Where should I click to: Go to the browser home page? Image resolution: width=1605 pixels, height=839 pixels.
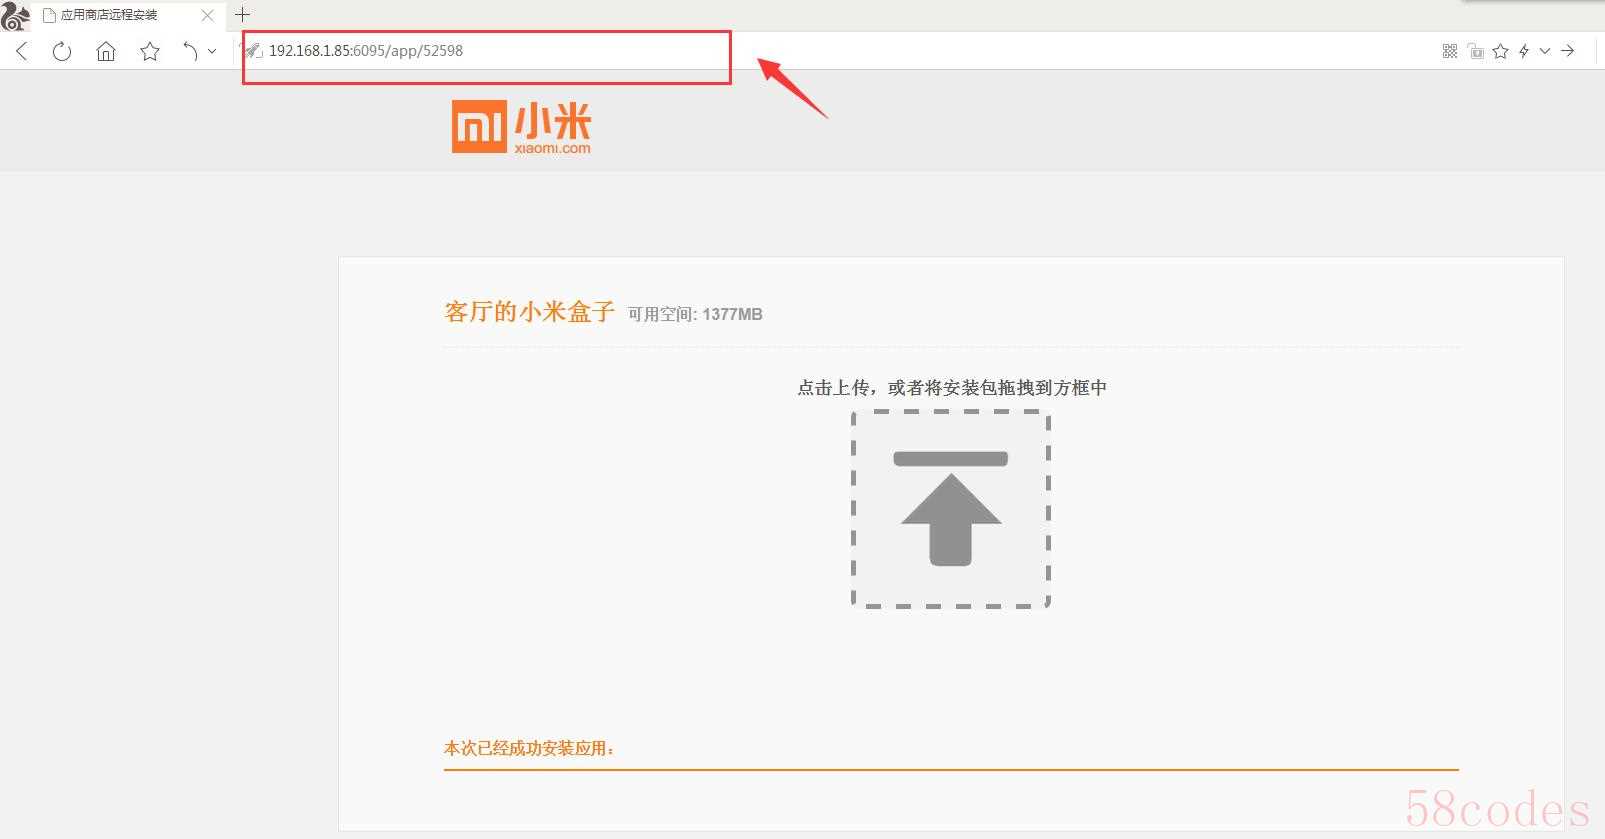[x=106, y=51]
